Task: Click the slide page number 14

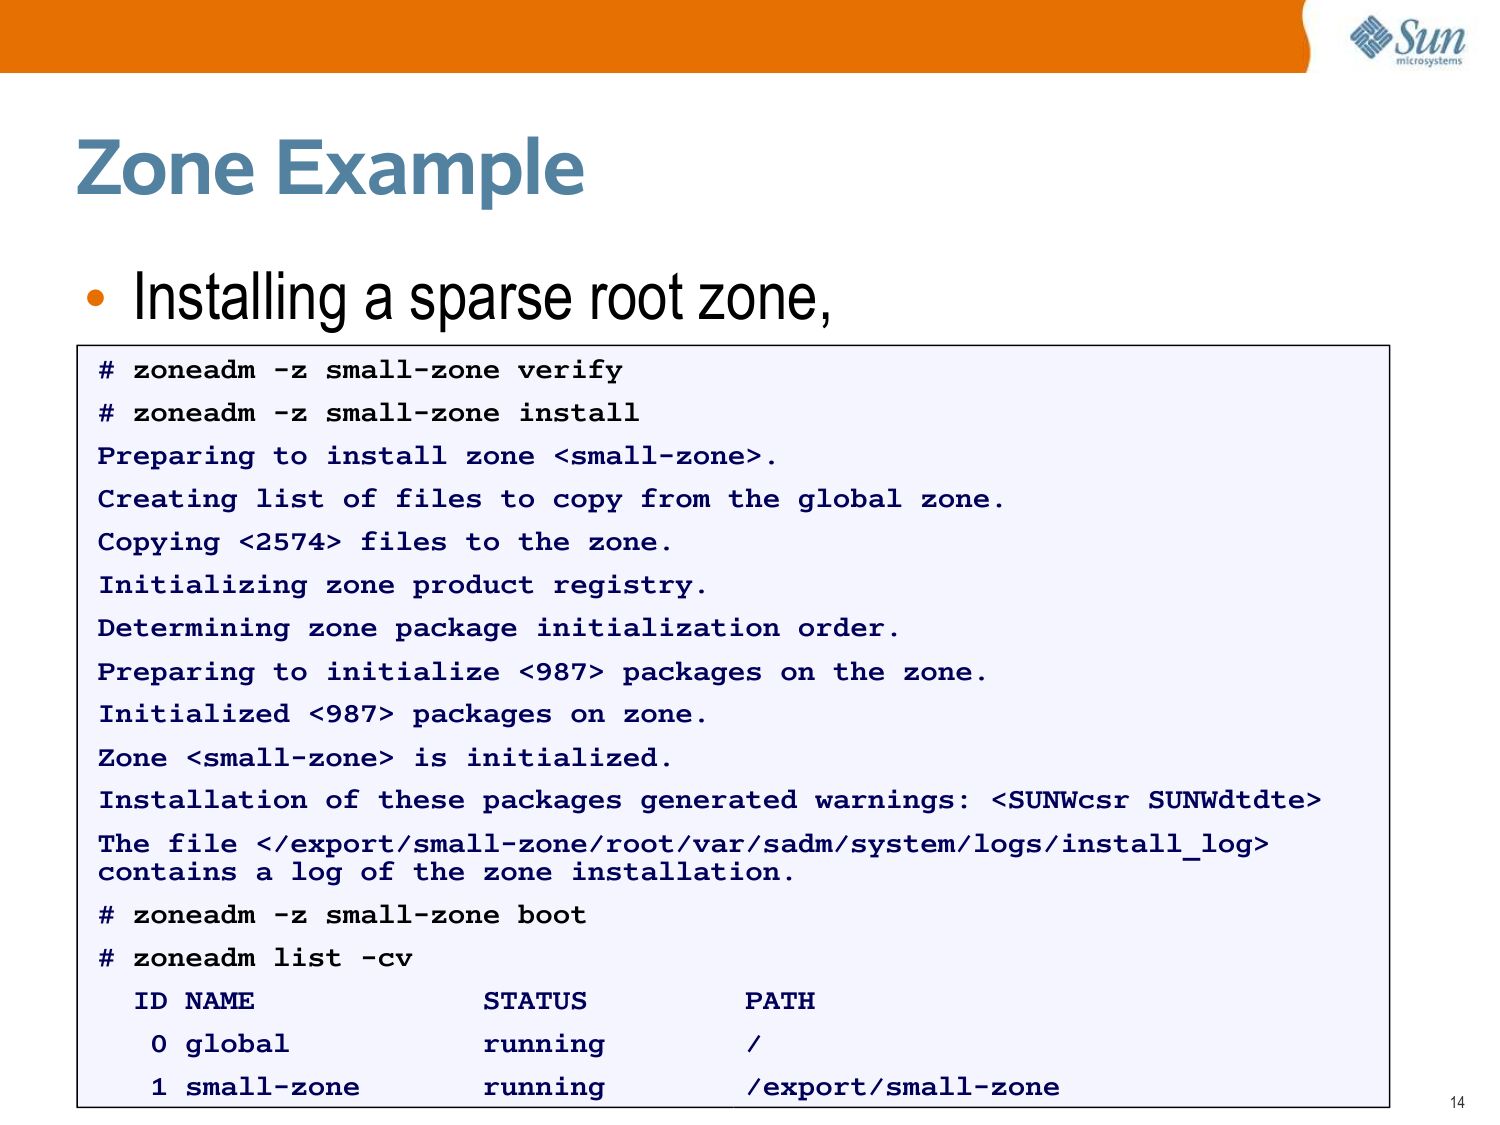Action: [1457, 1102]
